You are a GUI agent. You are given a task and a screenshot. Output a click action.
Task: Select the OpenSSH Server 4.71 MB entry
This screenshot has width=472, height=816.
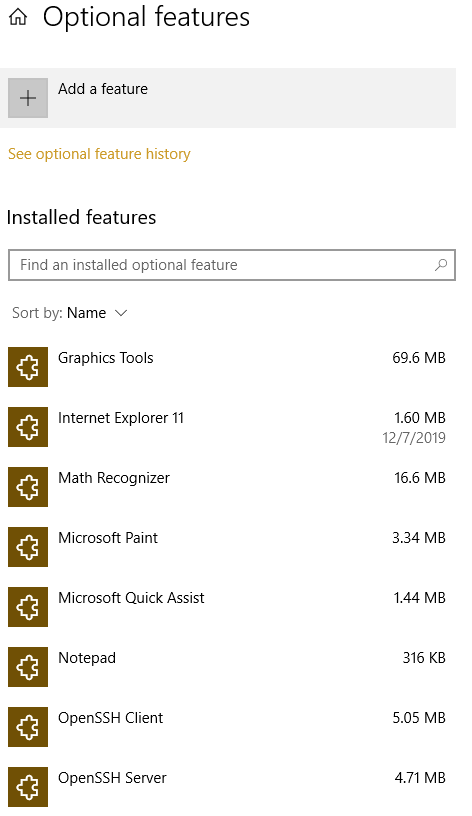(x=228, y=787)
